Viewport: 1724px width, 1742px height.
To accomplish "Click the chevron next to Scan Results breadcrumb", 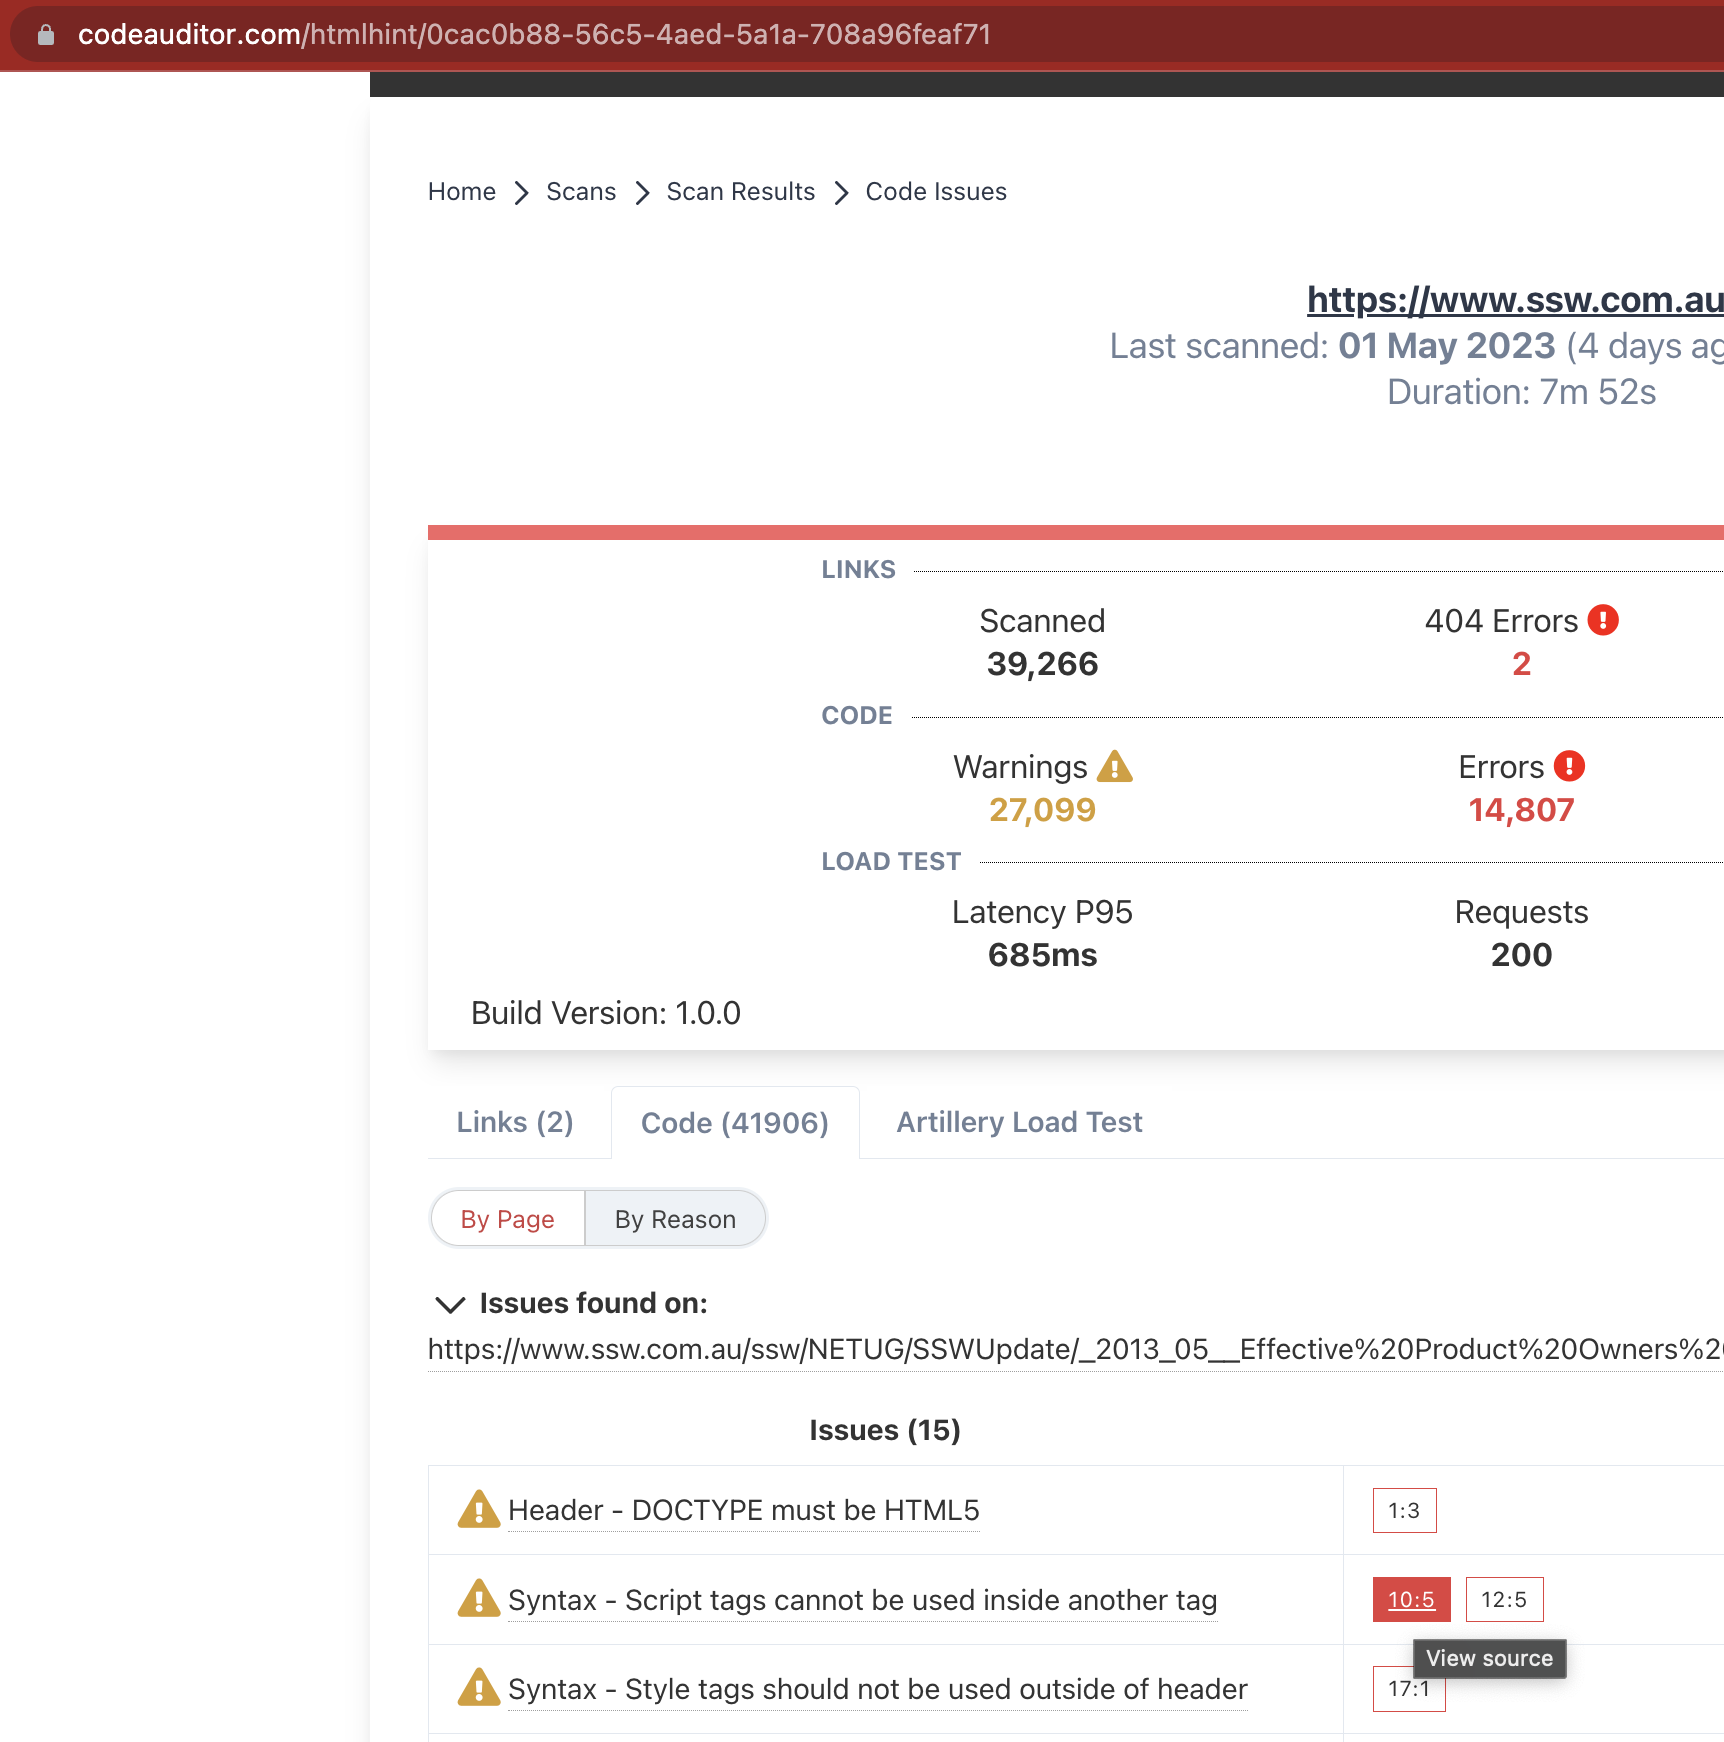I will point(840,193).
